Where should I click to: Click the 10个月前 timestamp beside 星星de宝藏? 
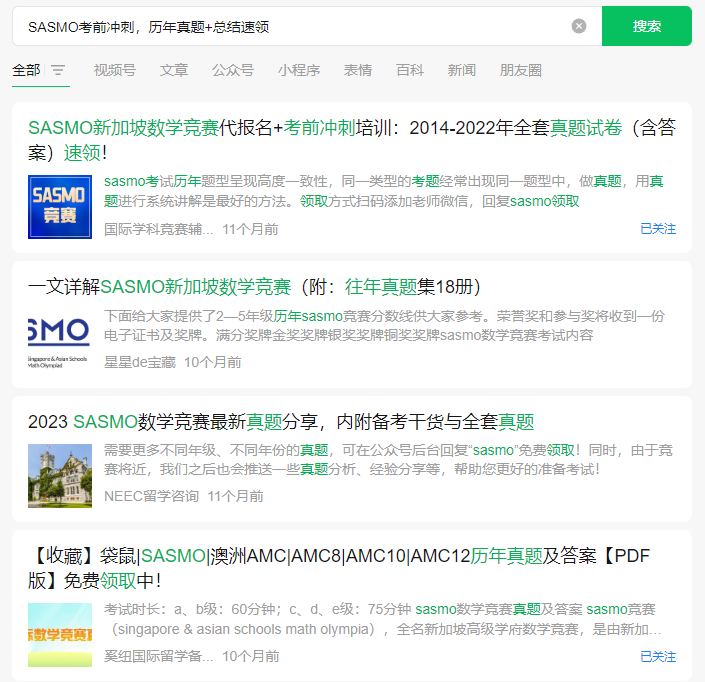pos(213,362)
